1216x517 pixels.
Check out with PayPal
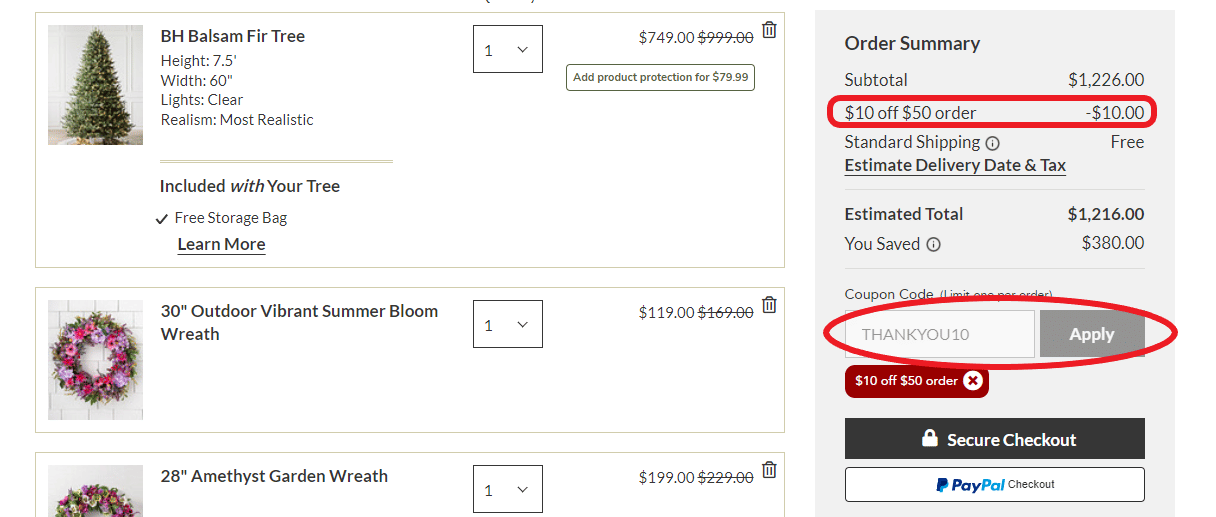[995, 484]
